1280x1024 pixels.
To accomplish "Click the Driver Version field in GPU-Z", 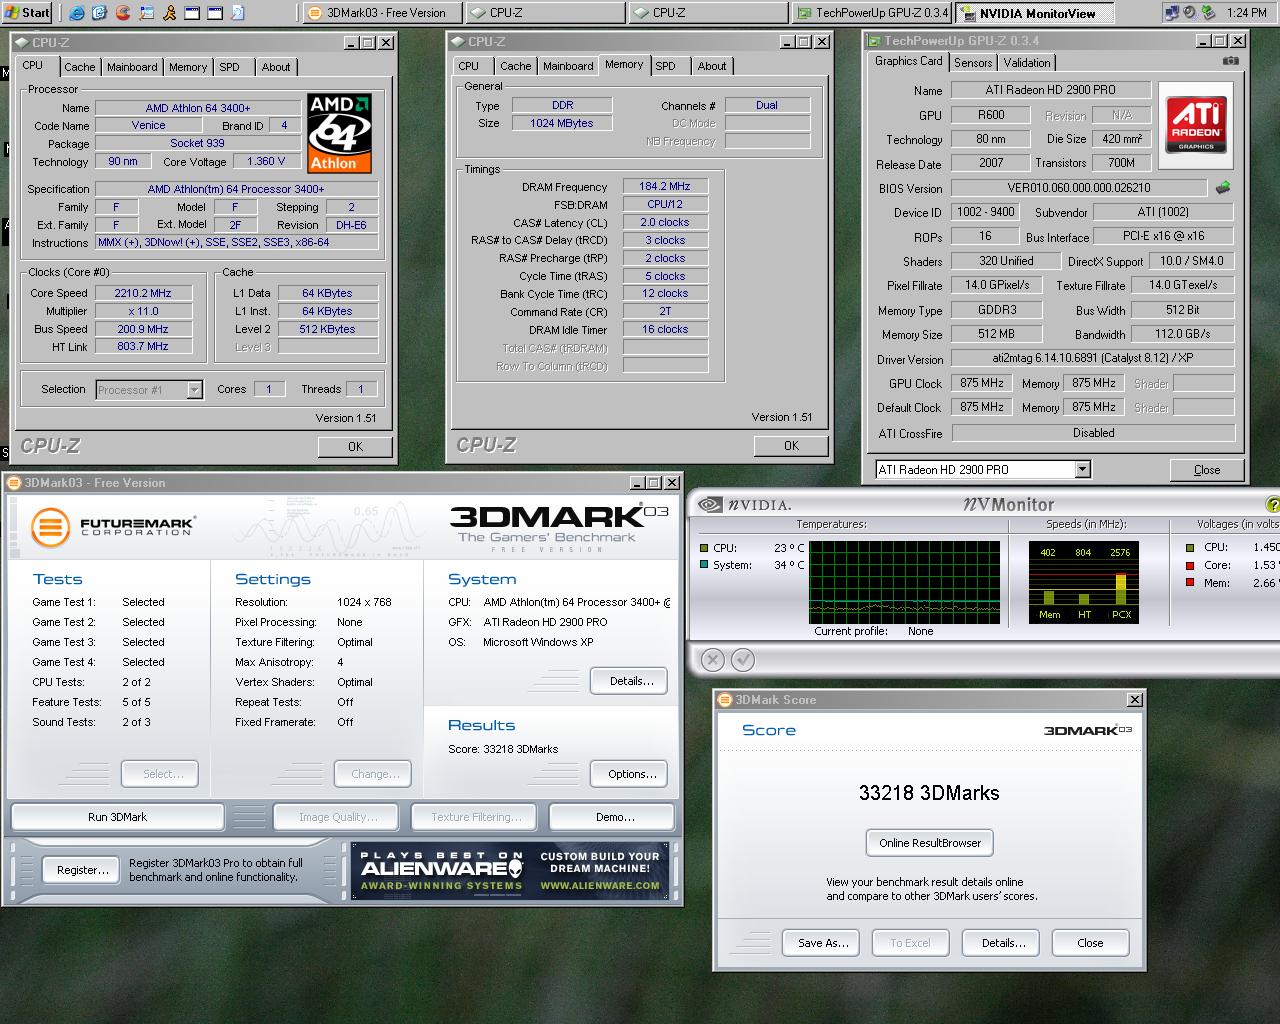I will coord(1092,358).
